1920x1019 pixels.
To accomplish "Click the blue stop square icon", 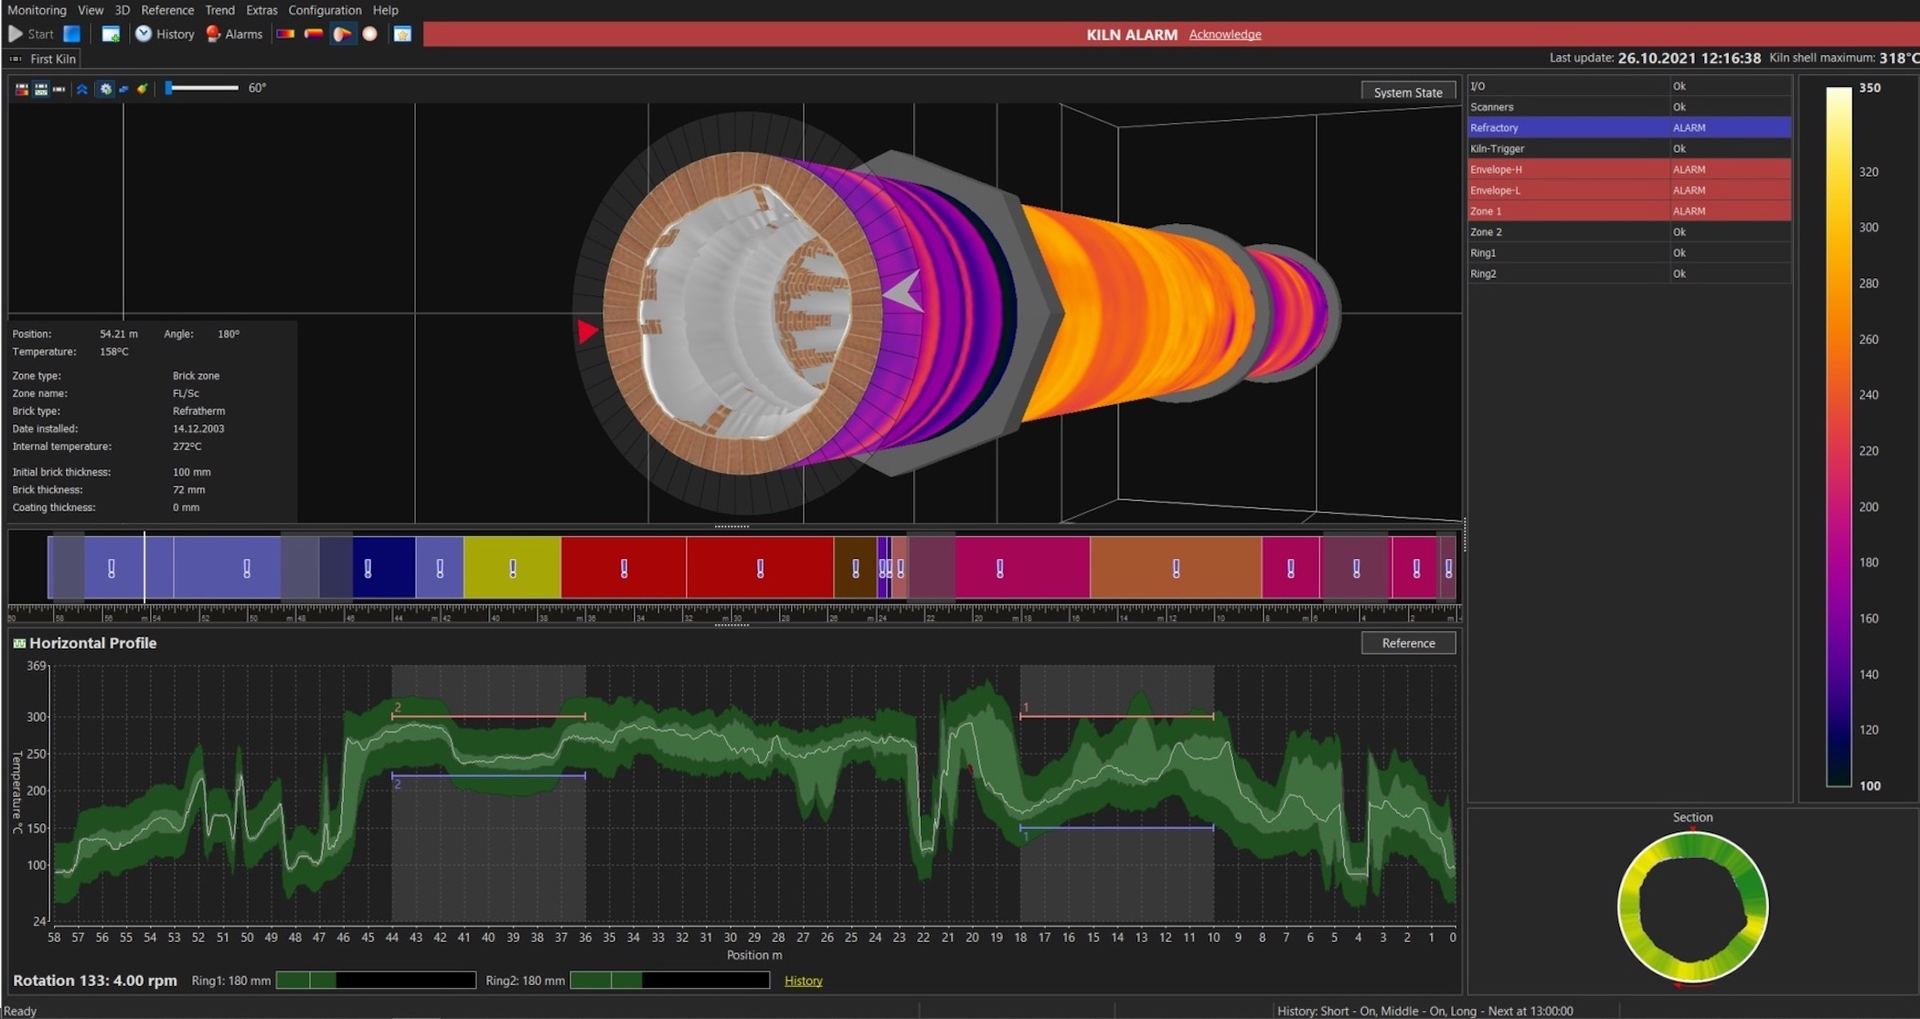I will pyautogui.click(x=72, y=34).
